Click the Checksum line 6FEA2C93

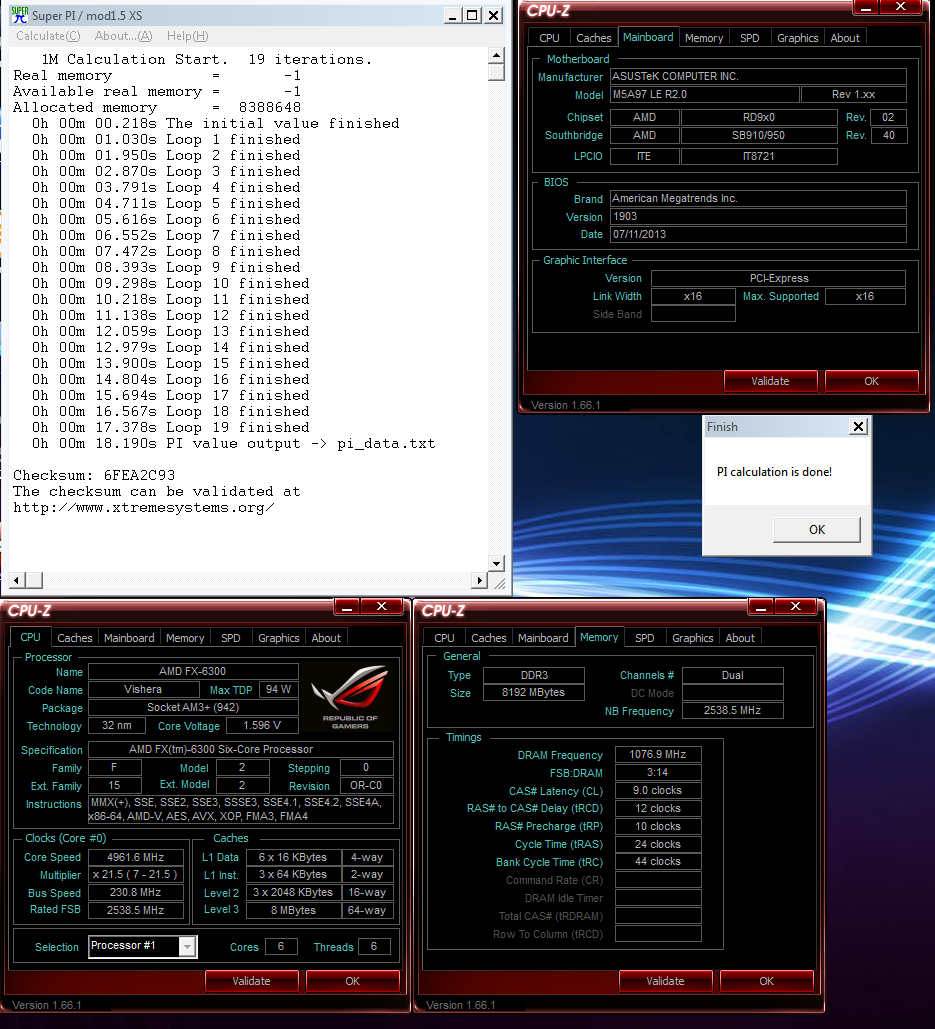tap(94, 475)
